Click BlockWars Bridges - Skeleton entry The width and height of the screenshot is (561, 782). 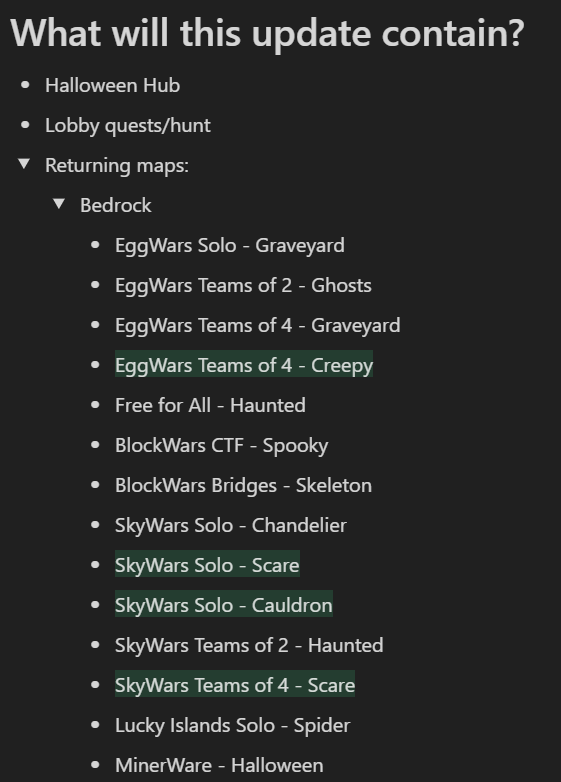[243, 485]
